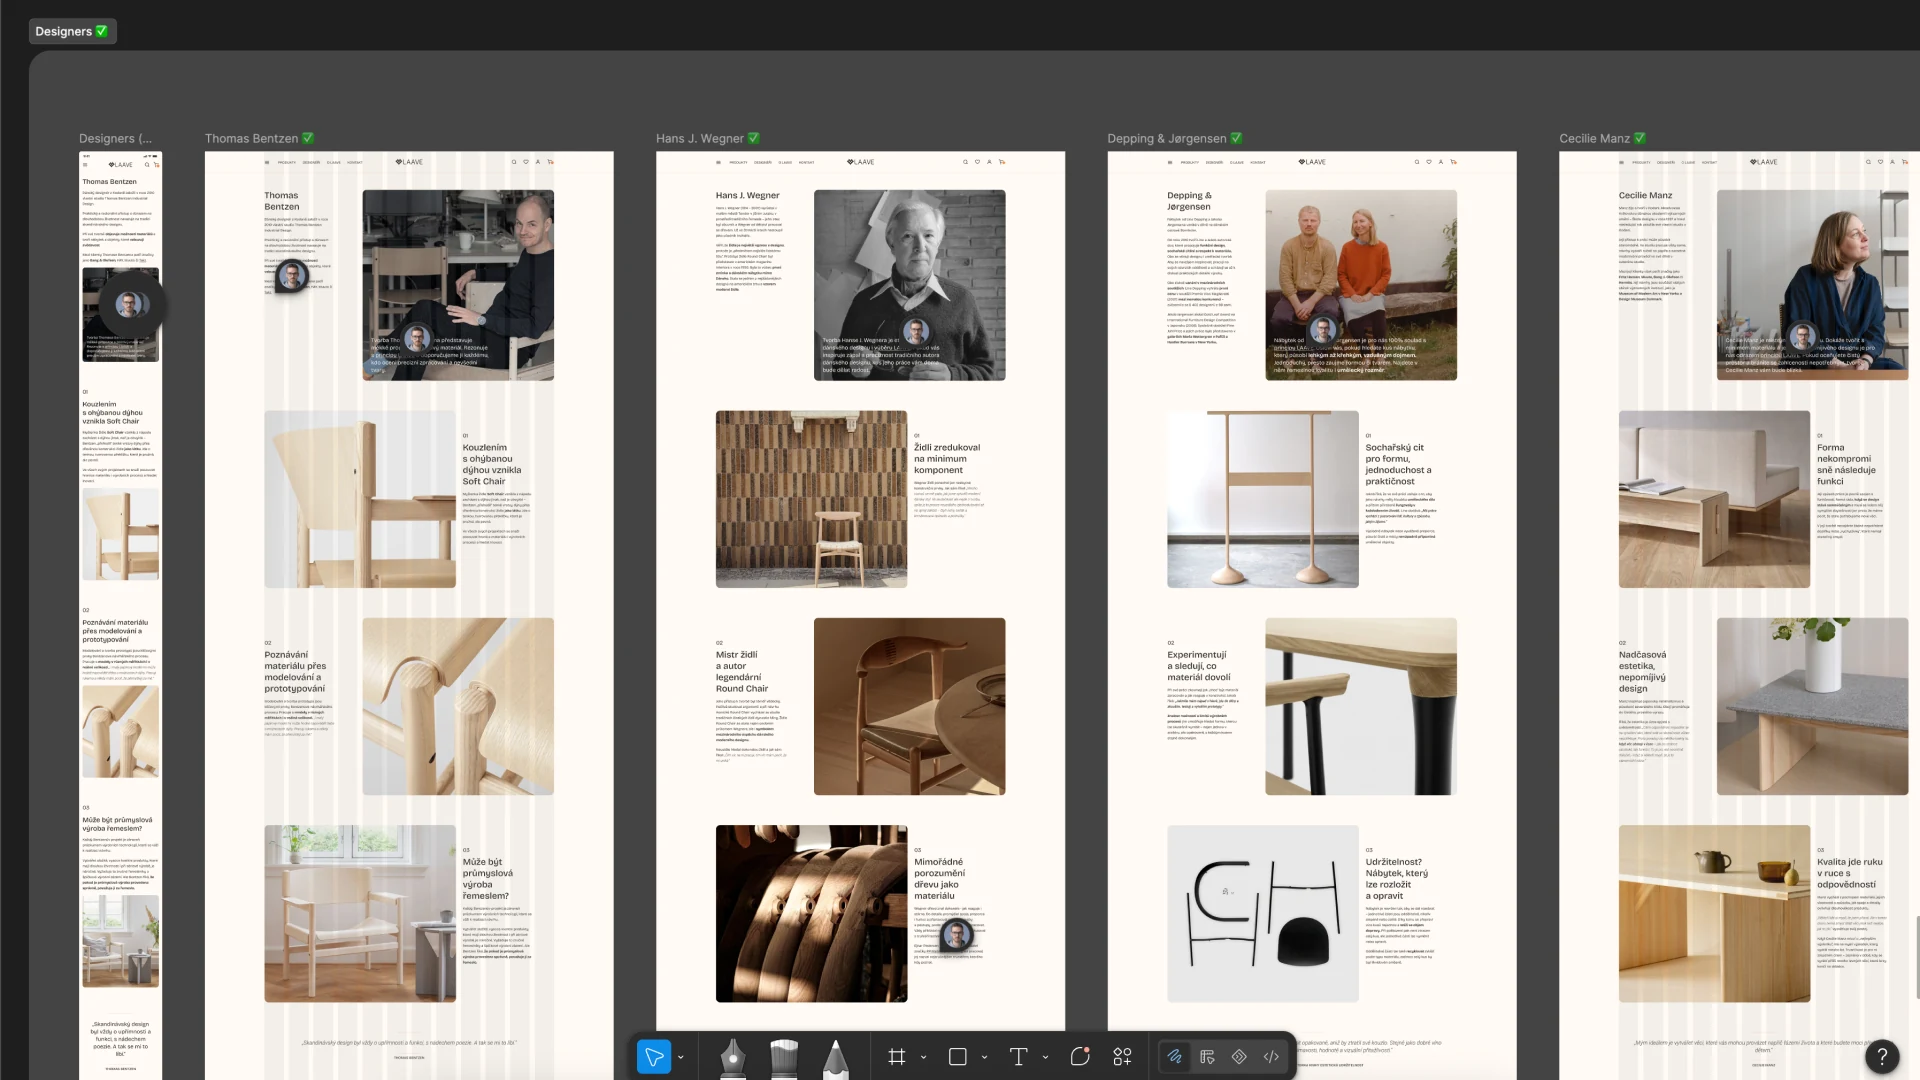Screen dimensions: 1920x1080
Task: Click the heart icon in Depping & Jørgensen frame header
Action: point(1429,162)
